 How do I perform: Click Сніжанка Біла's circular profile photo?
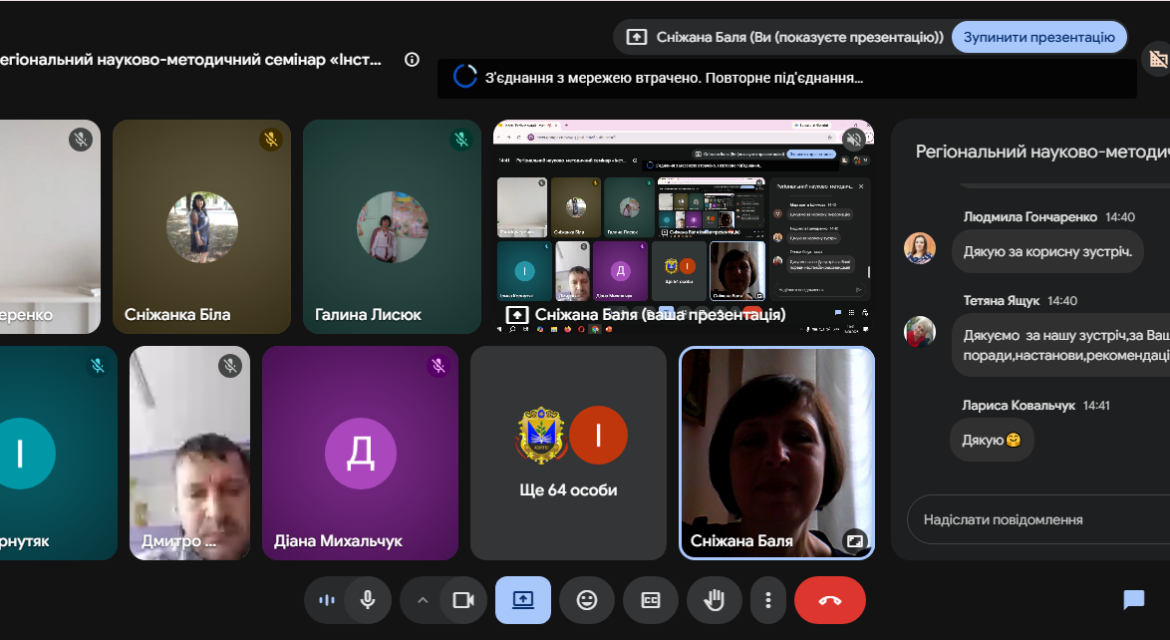(x=202, y=227)
